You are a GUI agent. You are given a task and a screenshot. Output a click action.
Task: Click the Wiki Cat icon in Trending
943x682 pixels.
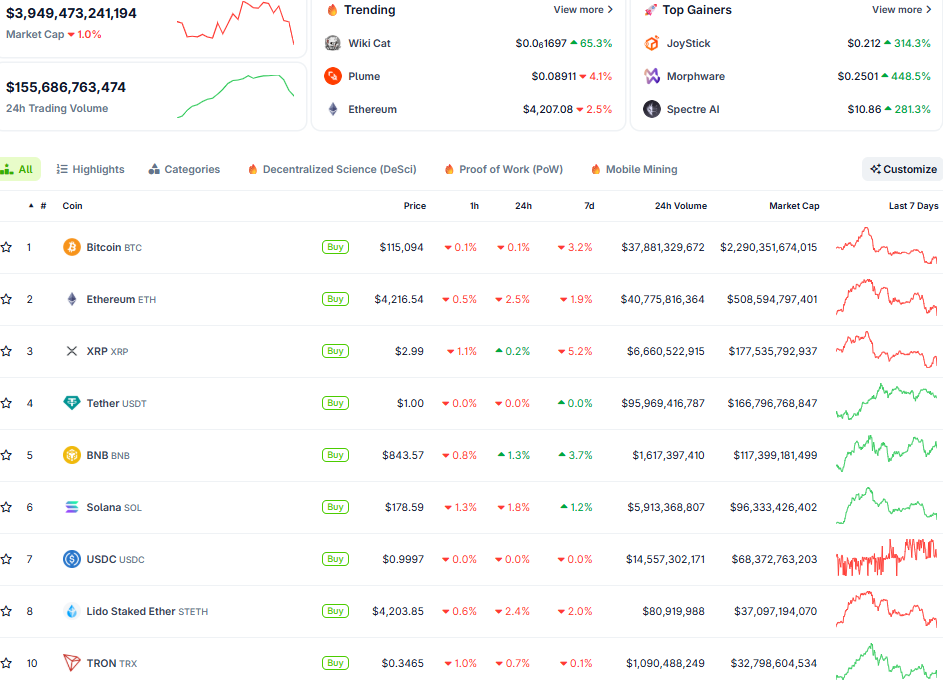(330, 43)
